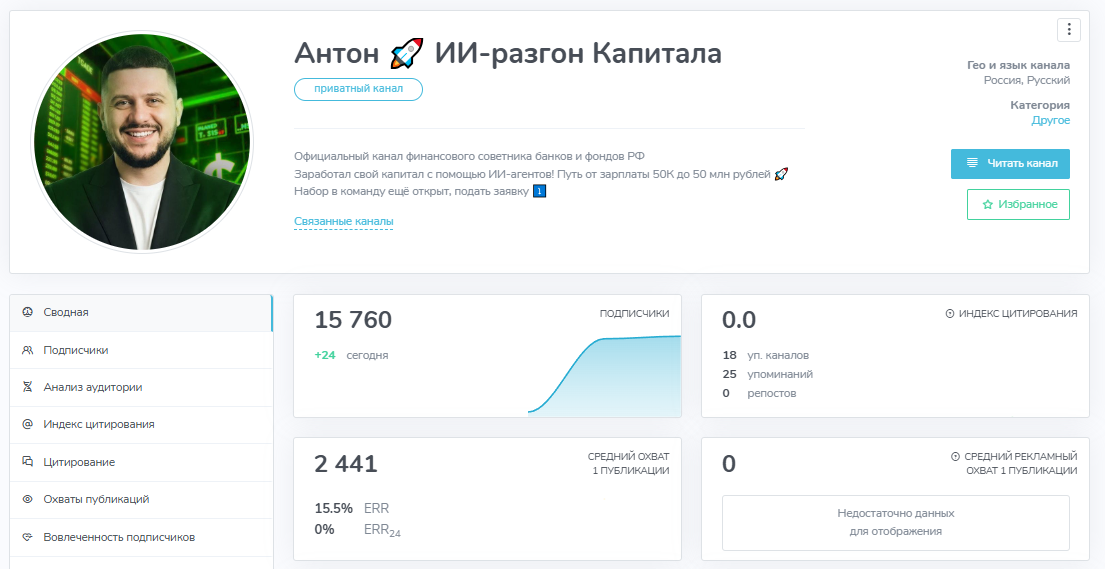
Task: Click the blue number emoji after подать заявку
Action: 539,191
